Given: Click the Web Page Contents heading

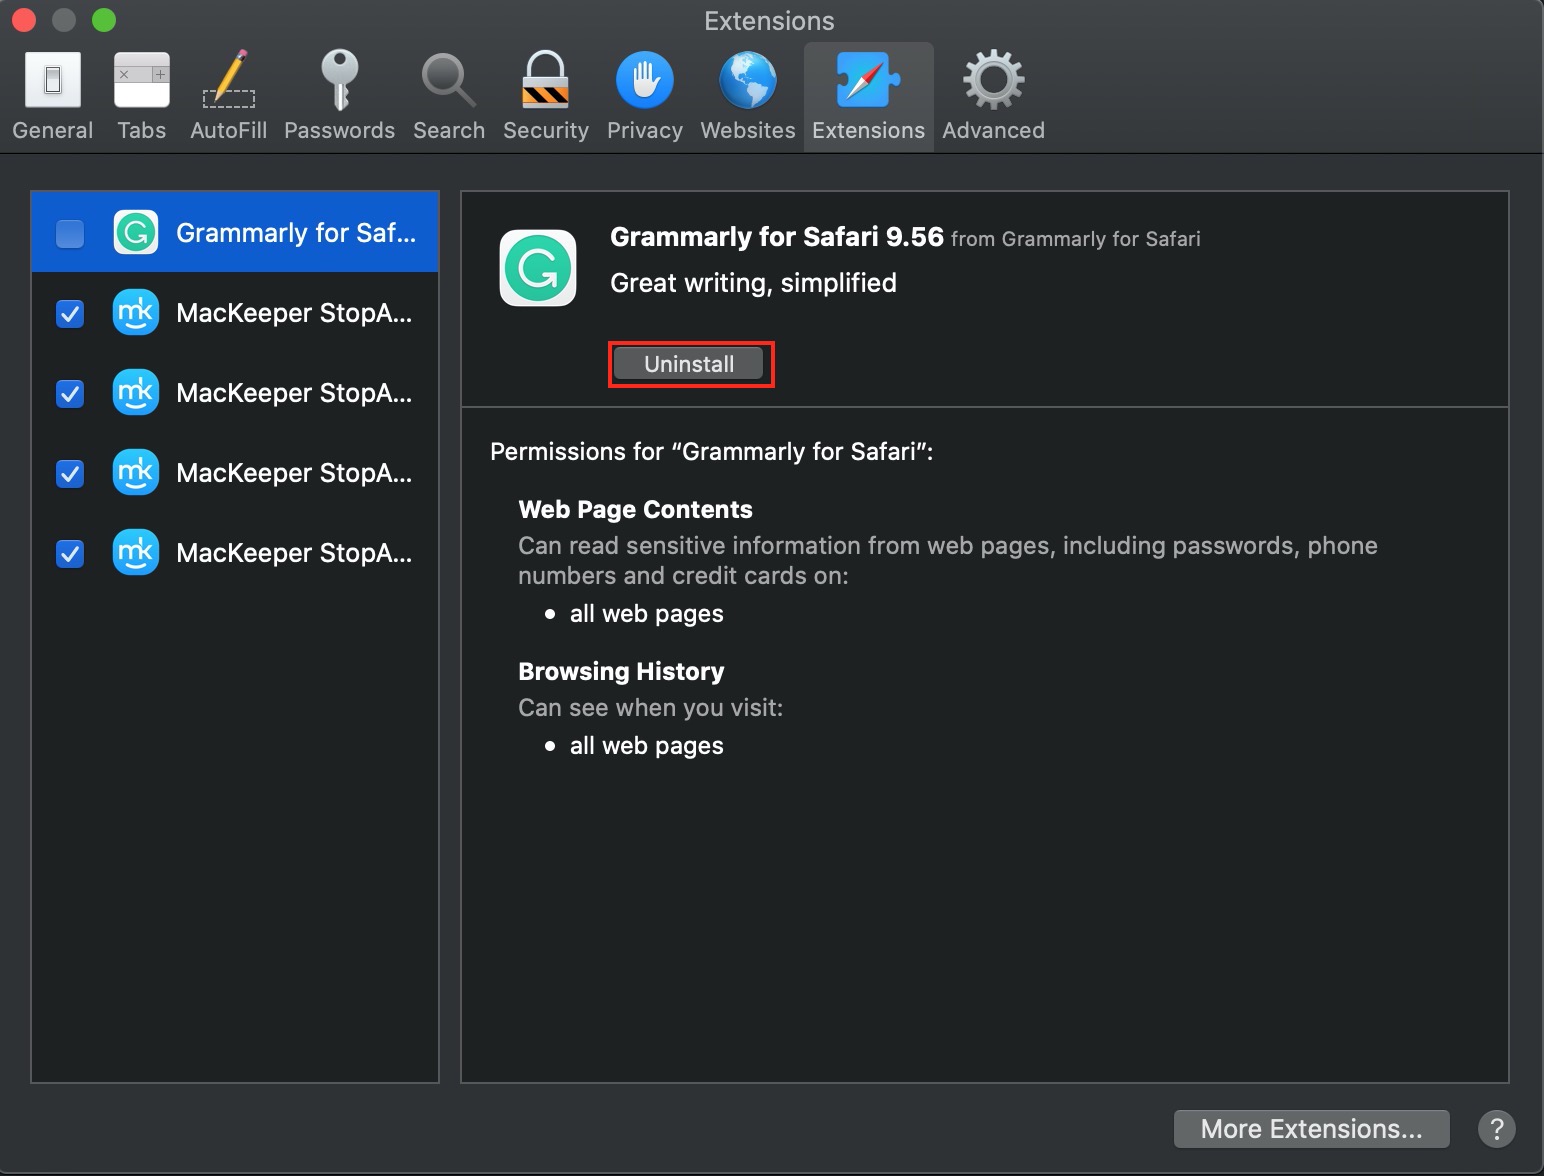Looking at the screenshot, I should point(635,510).
